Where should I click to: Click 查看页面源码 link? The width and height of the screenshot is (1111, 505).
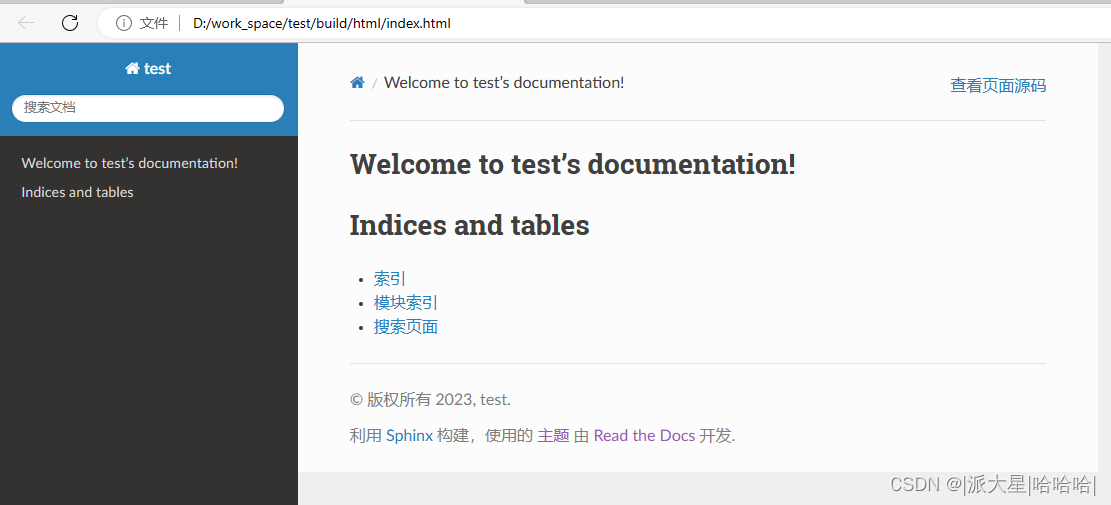coord(998,86)
